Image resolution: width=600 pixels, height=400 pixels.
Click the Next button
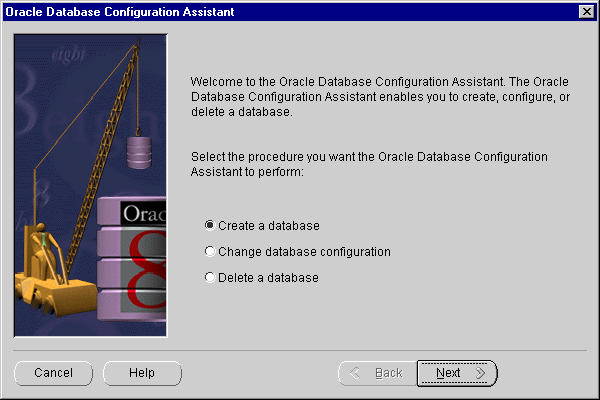457,373
